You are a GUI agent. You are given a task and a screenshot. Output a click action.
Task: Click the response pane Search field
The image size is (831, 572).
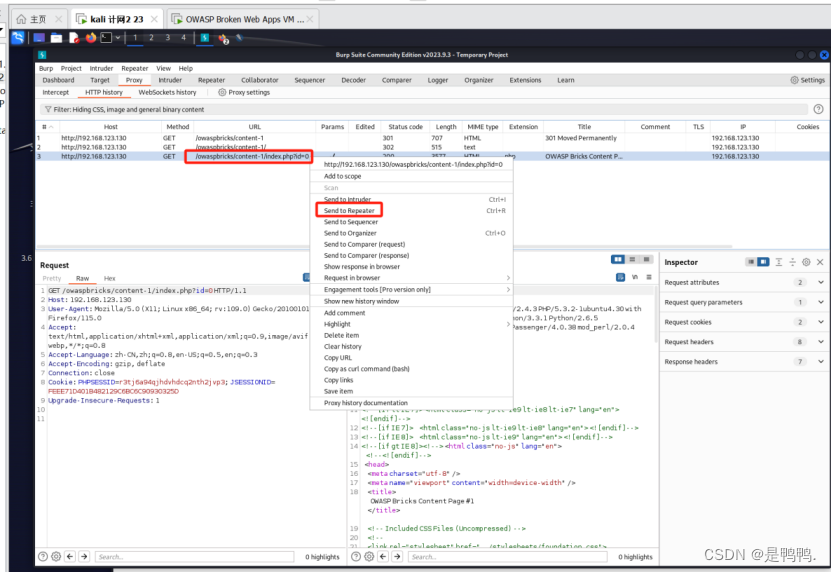509,557
